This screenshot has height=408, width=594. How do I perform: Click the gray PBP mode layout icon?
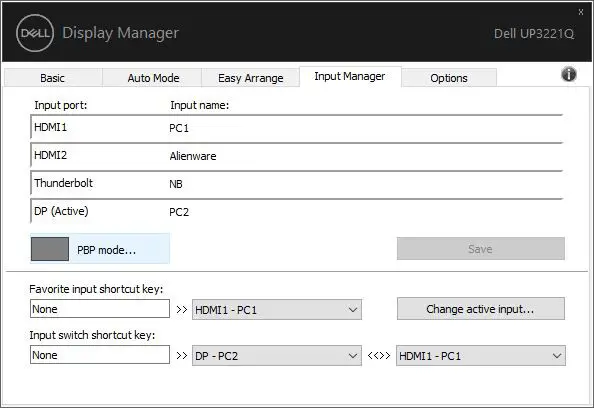(x=50, y=249)
